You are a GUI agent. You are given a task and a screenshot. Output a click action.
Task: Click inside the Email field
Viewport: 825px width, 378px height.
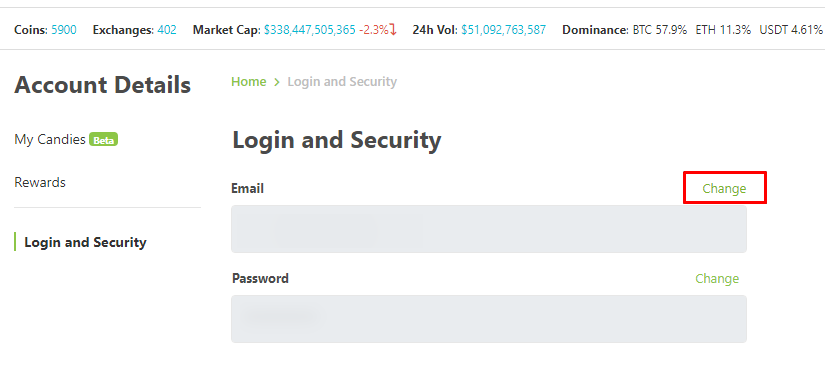(x=489, y=229)
